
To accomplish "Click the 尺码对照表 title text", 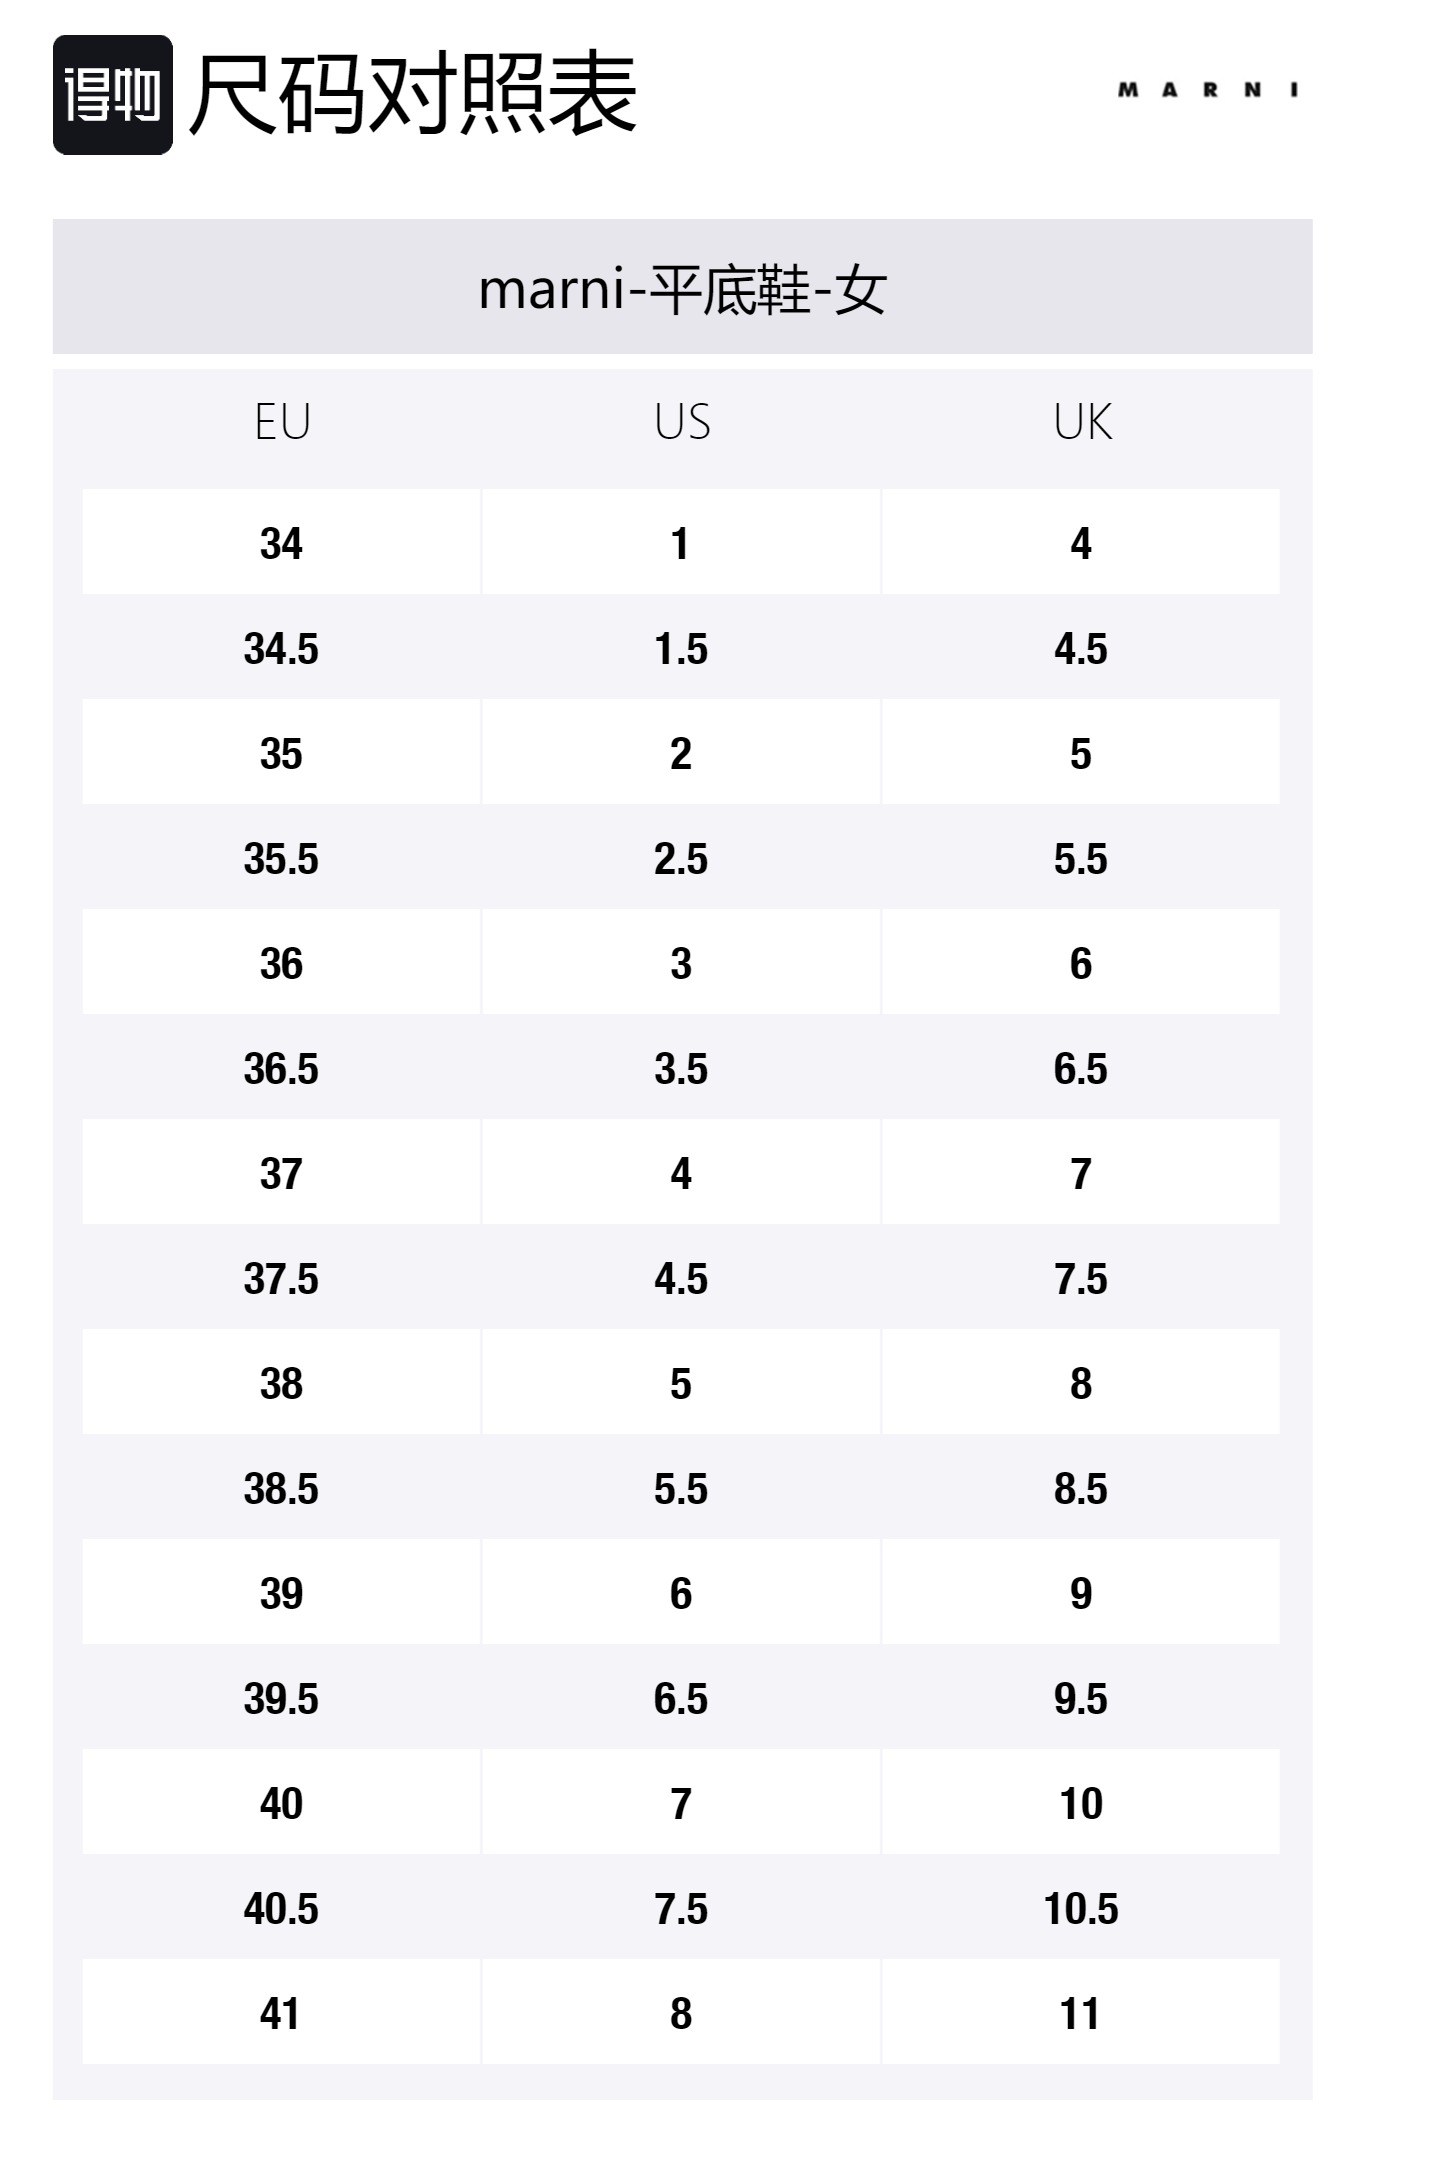I will [412, 94].
